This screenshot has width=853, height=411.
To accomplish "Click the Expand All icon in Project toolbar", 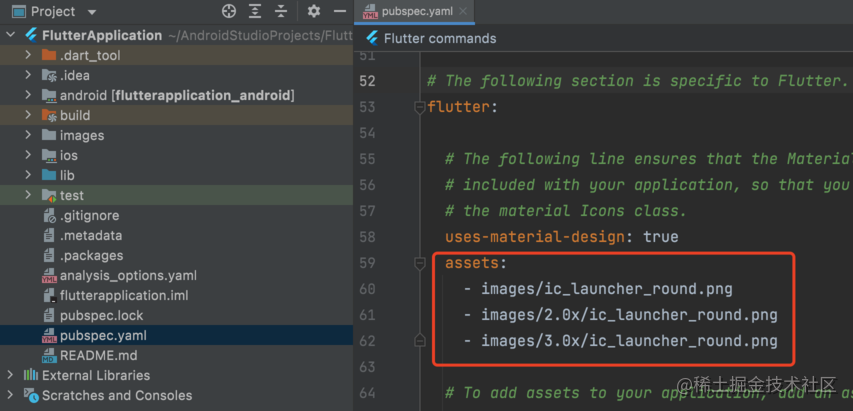I will 255,11.
